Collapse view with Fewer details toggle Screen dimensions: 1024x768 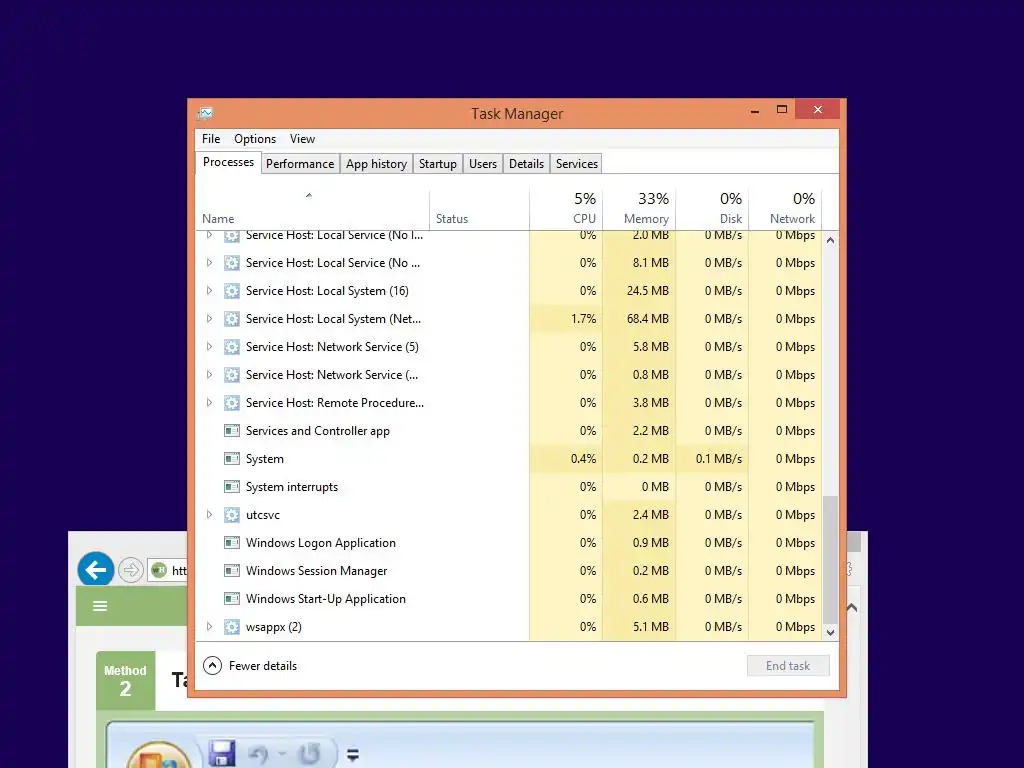250,665
